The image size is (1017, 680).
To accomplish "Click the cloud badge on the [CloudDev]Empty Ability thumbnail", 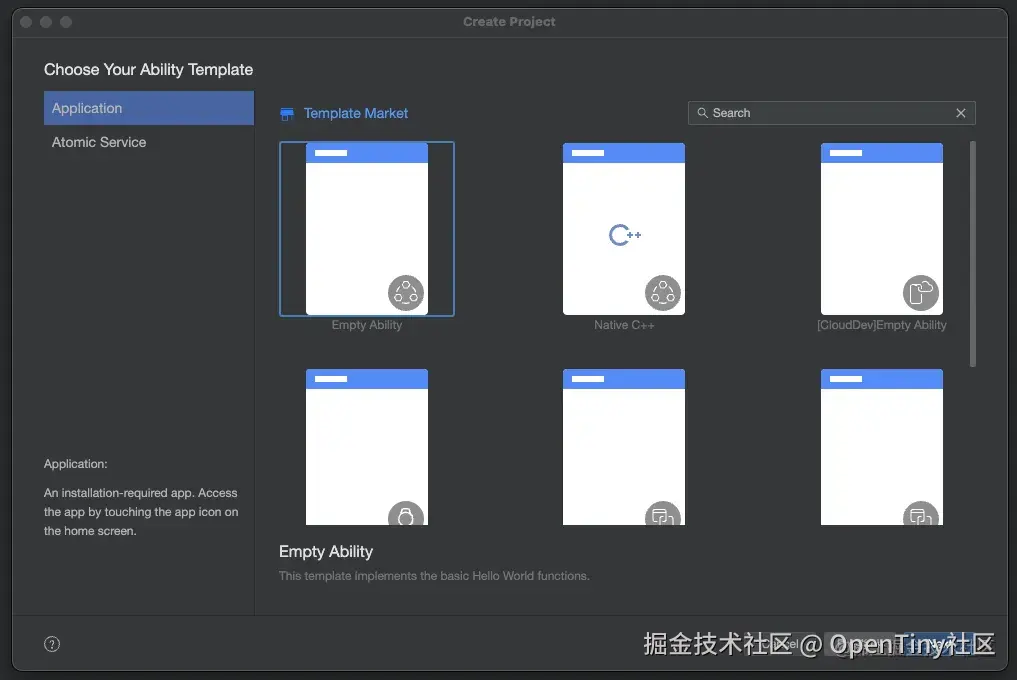I will point(920,292).
